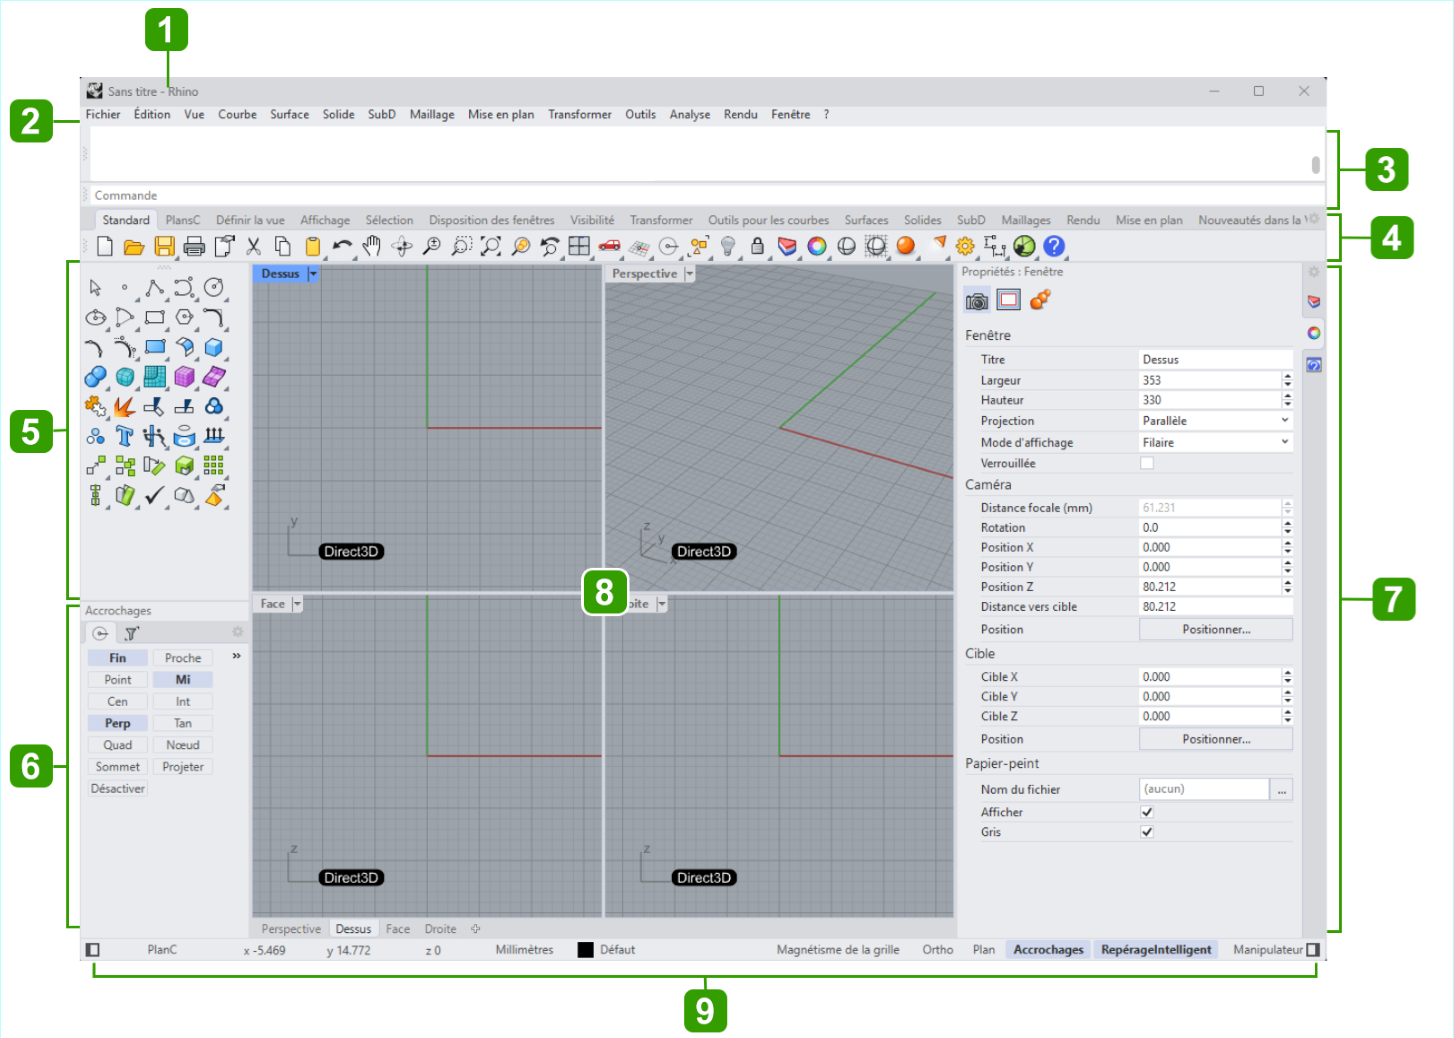
Task: Click the Undo arrow icon
Action: click(342, 246)
